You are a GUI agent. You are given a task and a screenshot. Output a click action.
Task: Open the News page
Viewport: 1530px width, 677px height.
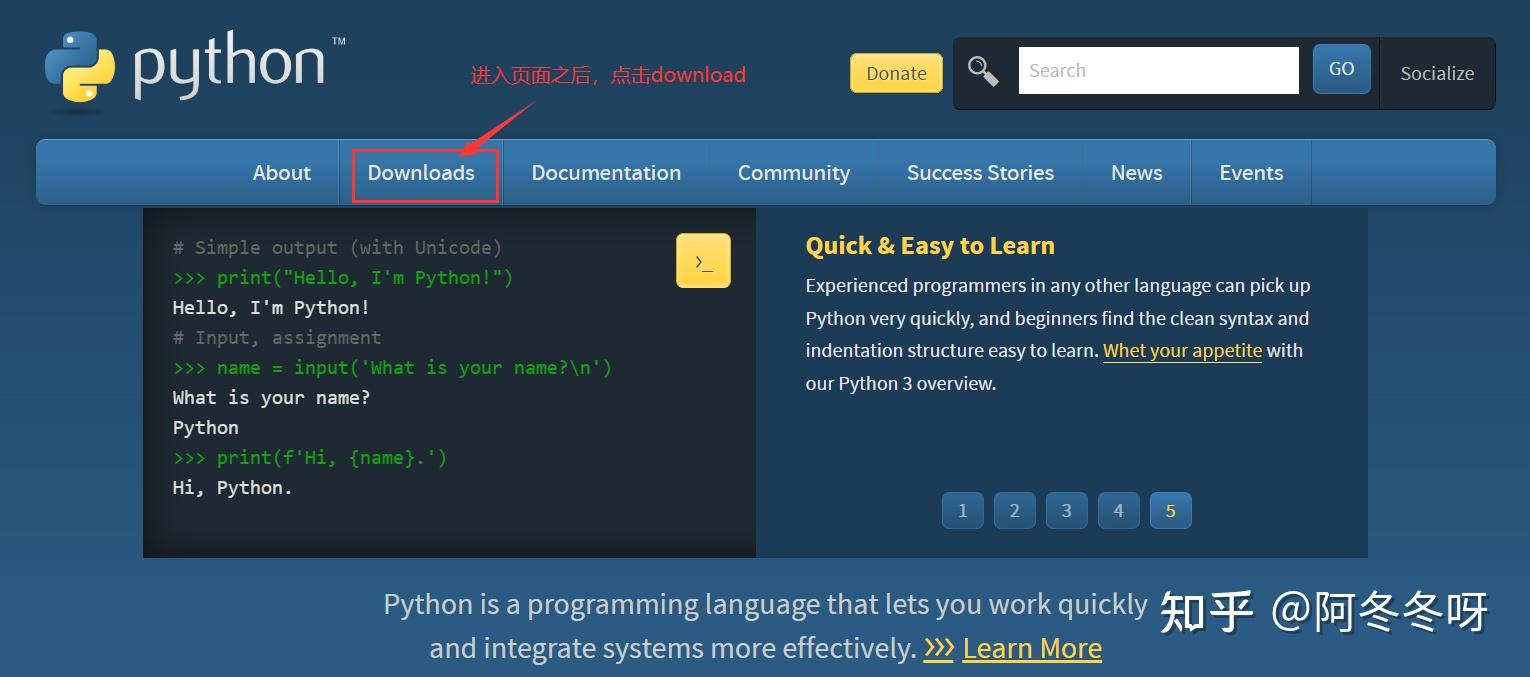point(1136,172)
